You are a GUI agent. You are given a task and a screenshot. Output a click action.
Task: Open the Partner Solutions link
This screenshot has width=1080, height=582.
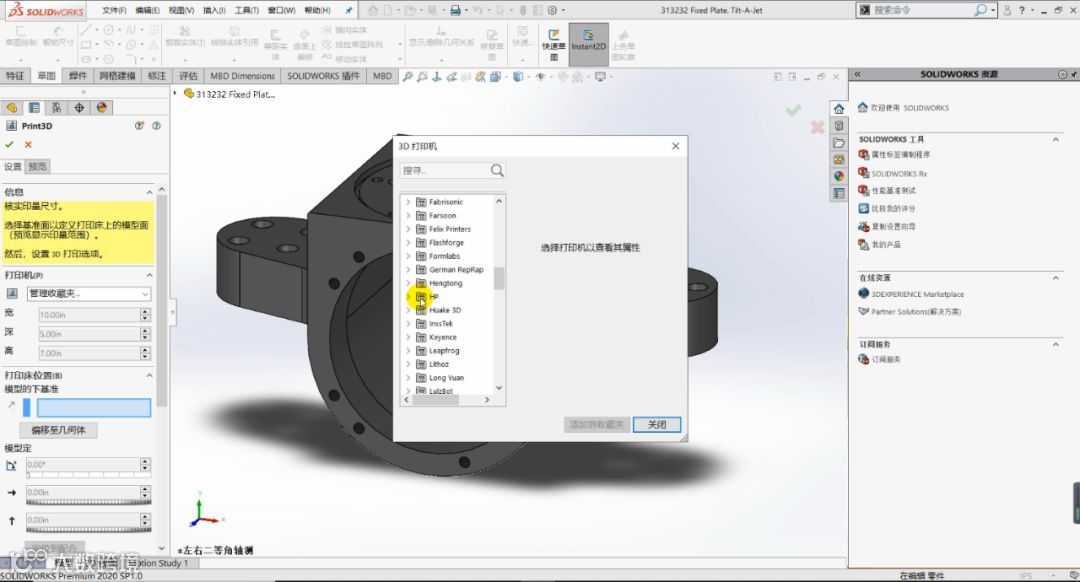(x=915, y=312)
